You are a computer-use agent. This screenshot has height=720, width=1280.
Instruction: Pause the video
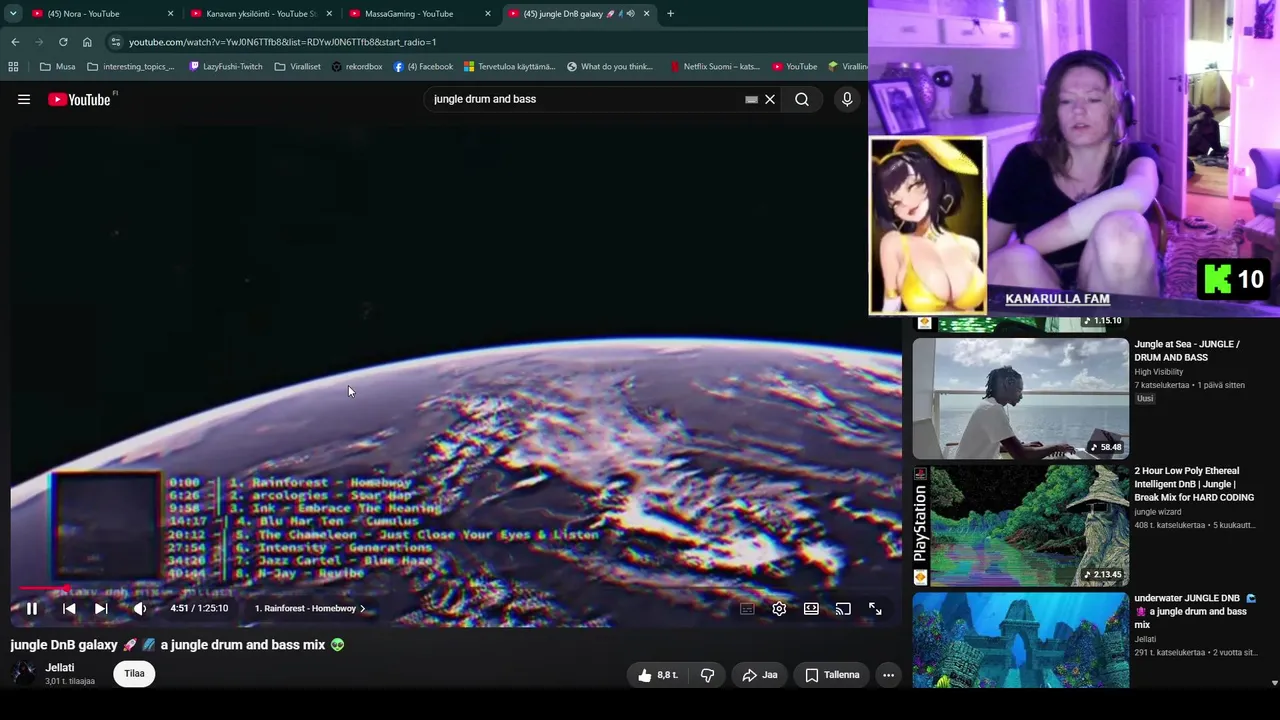pyautogui.click(x=32, y=608)
